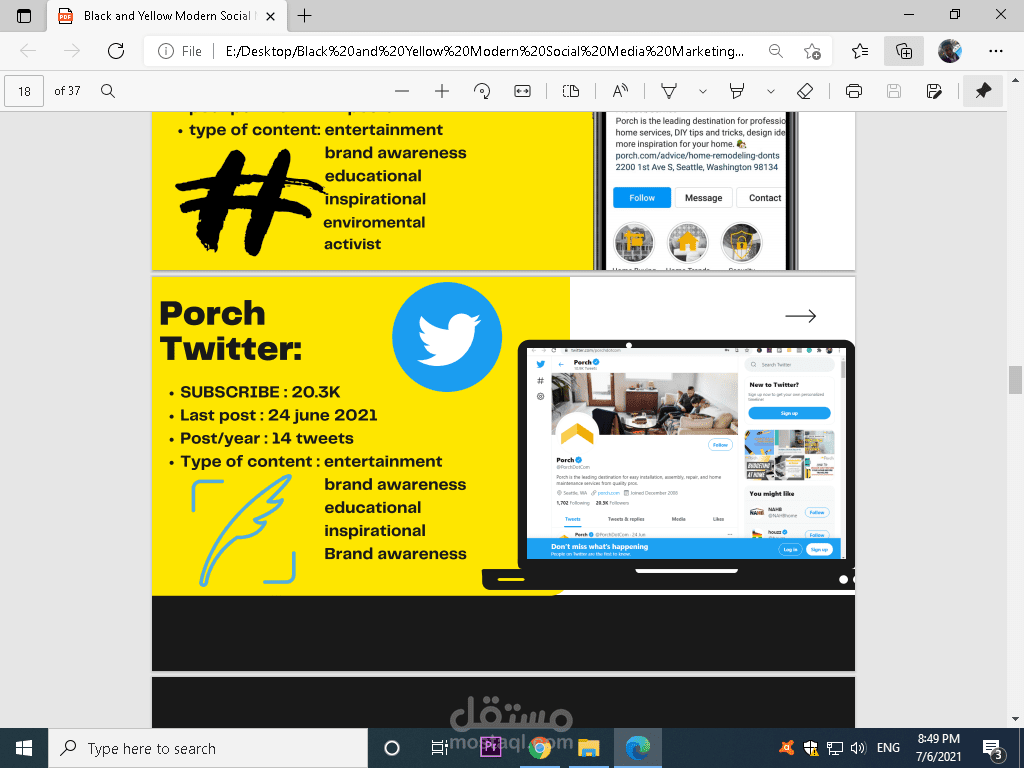Viewport: 1024px width, 768px height.
Task: Click the Contact button in the phone mockup
Action: [763, 197]
